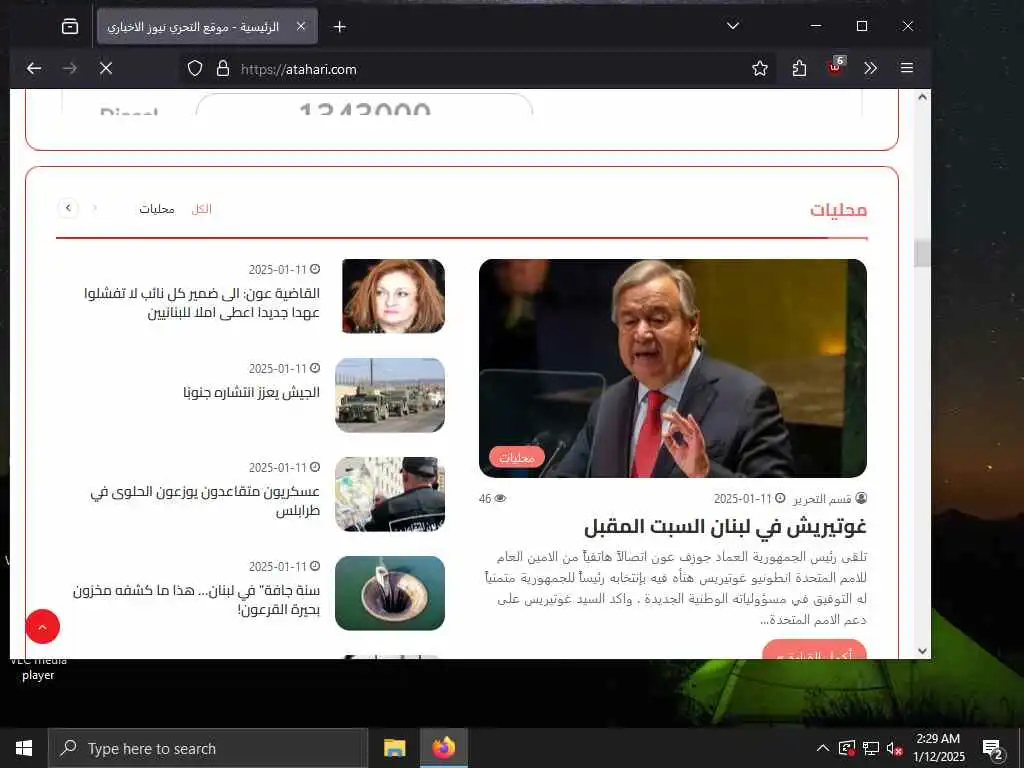Open army convoy article thumbnail
Screen dimensions: 1024x768
click(390, 395)
